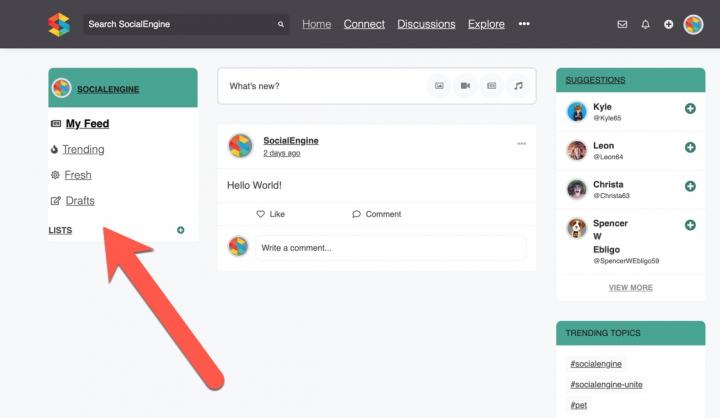The width and height of the screenshot is (720, 418).
Task: Select Trending in the sidebar
Action: point(83,149)
